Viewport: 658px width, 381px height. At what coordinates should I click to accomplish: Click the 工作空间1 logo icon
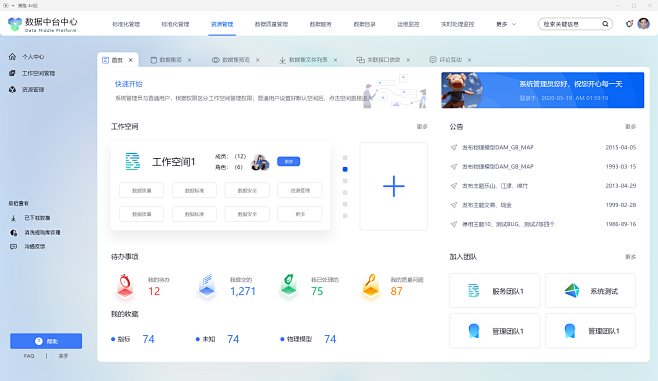(x=133, y=162)
